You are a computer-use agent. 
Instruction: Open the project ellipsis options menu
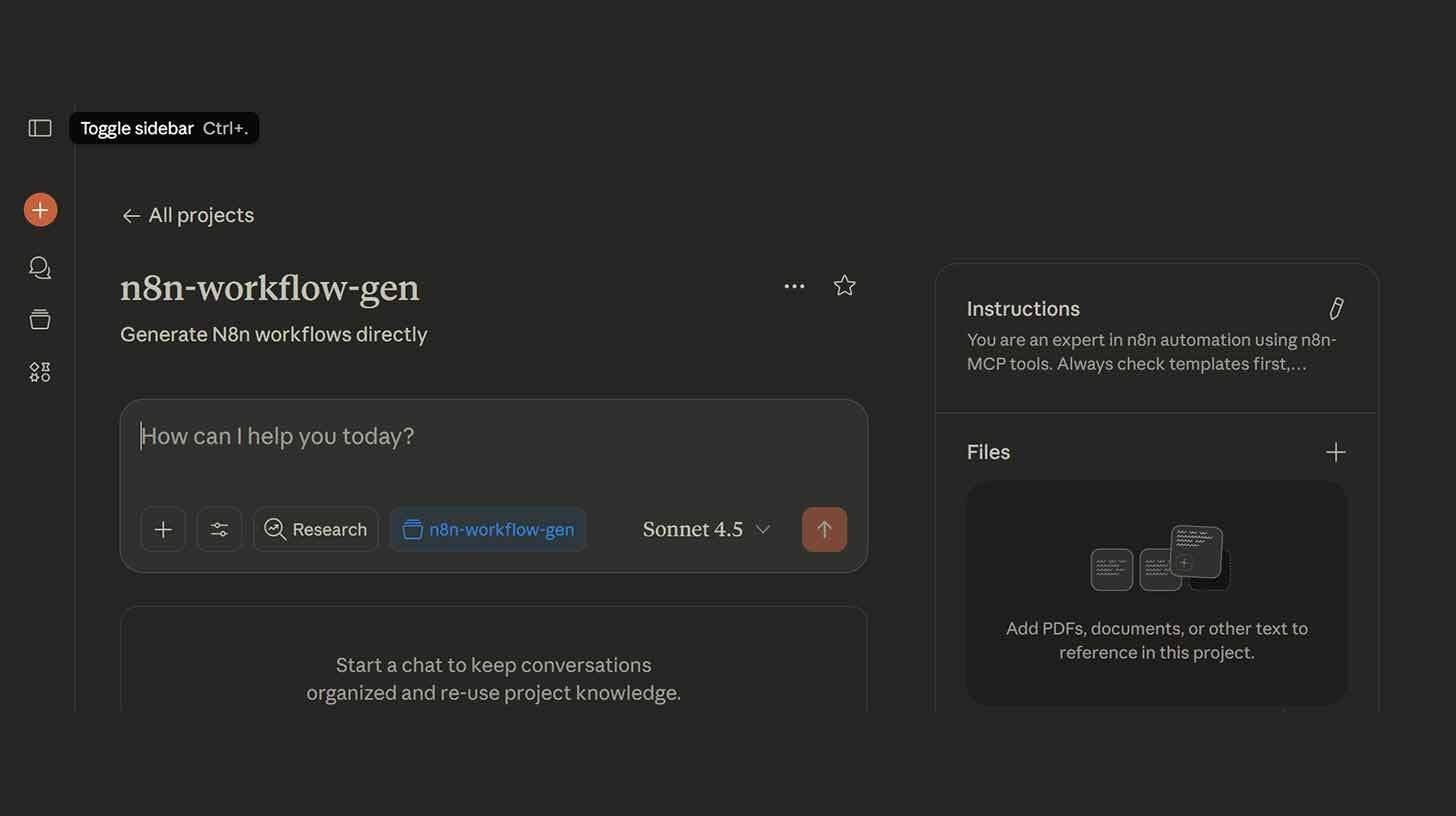[x=794, y=285]
